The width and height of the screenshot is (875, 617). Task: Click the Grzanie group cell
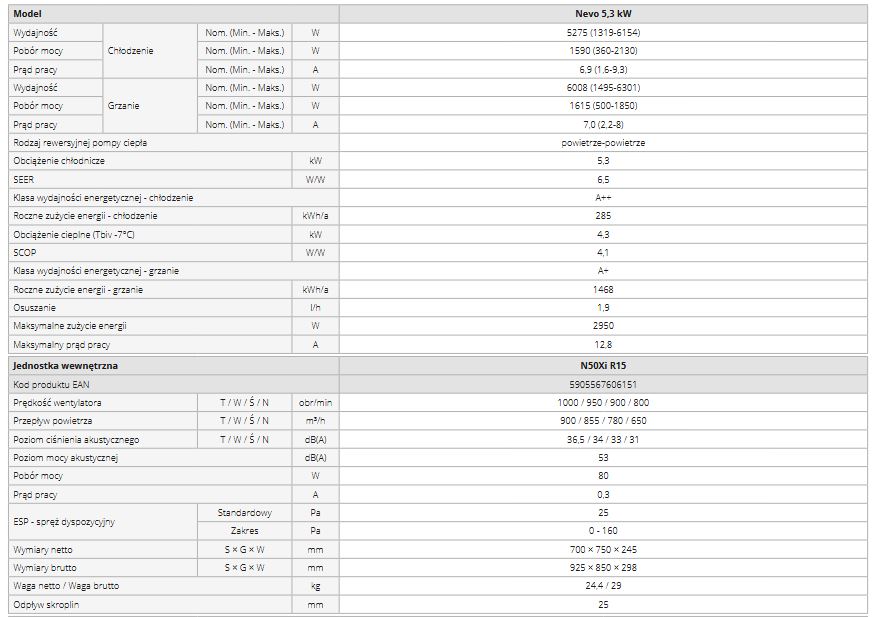point(123,106)
